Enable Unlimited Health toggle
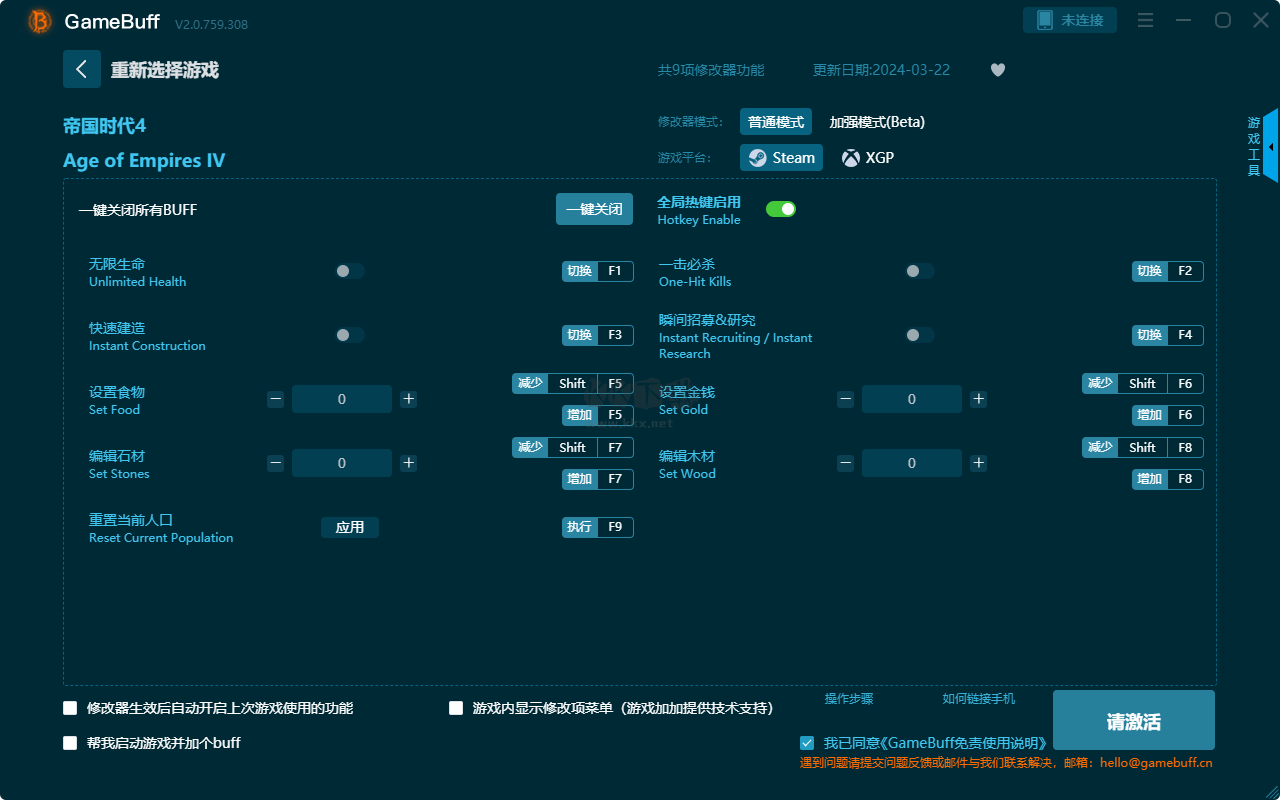The width and height of the screenshot is (1280, 800). 350,271
